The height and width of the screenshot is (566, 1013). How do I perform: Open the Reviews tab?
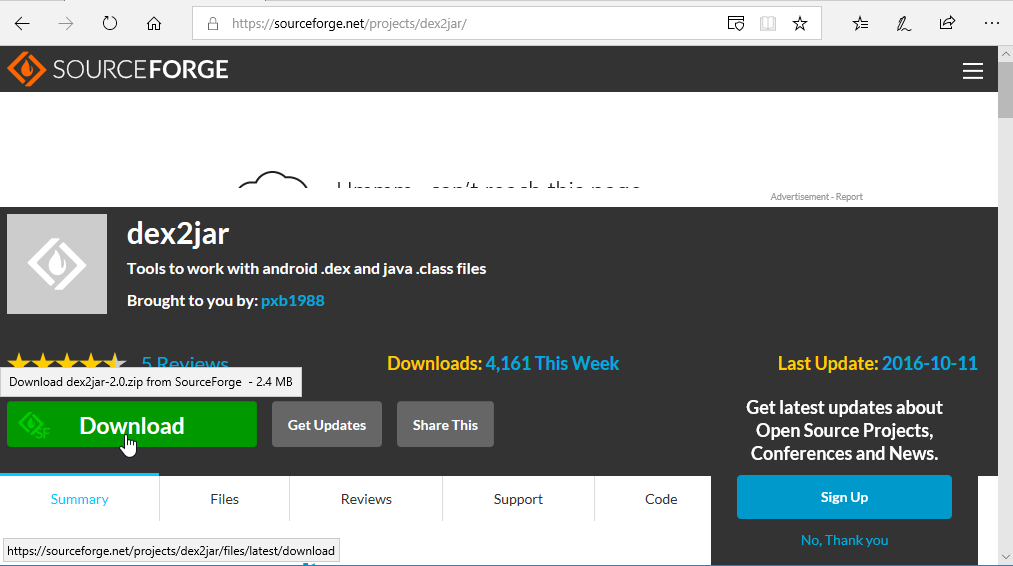click(366, 499)
